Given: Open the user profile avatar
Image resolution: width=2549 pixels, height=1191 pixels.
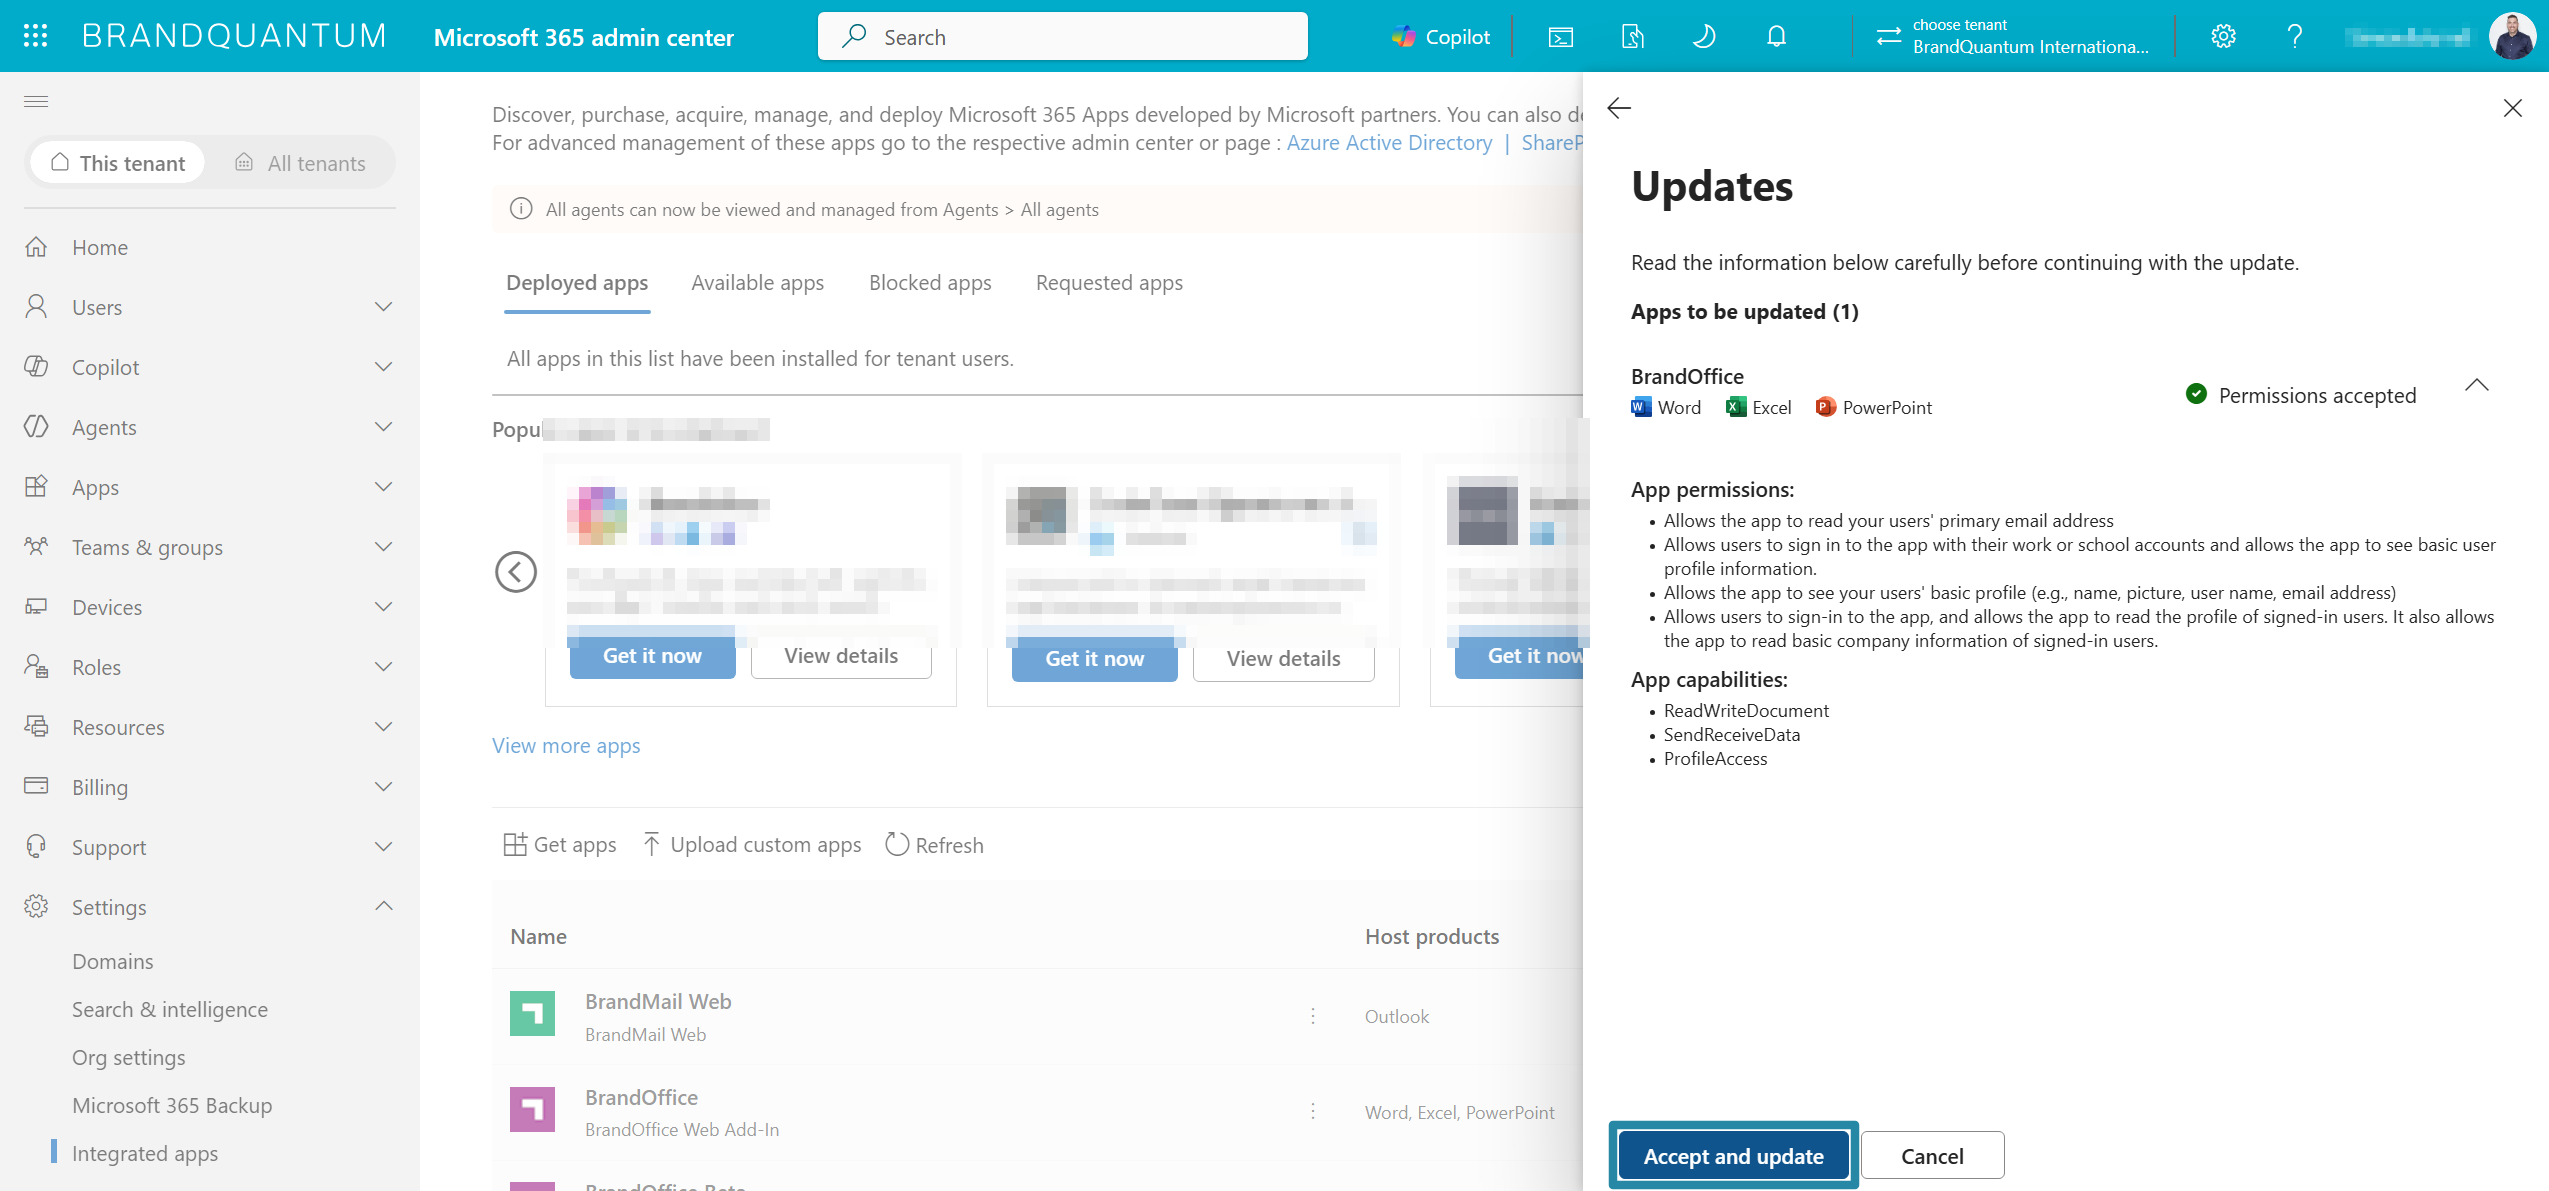Looking at the screenshot, I should pyautogui.click(x=2512, y=37).
